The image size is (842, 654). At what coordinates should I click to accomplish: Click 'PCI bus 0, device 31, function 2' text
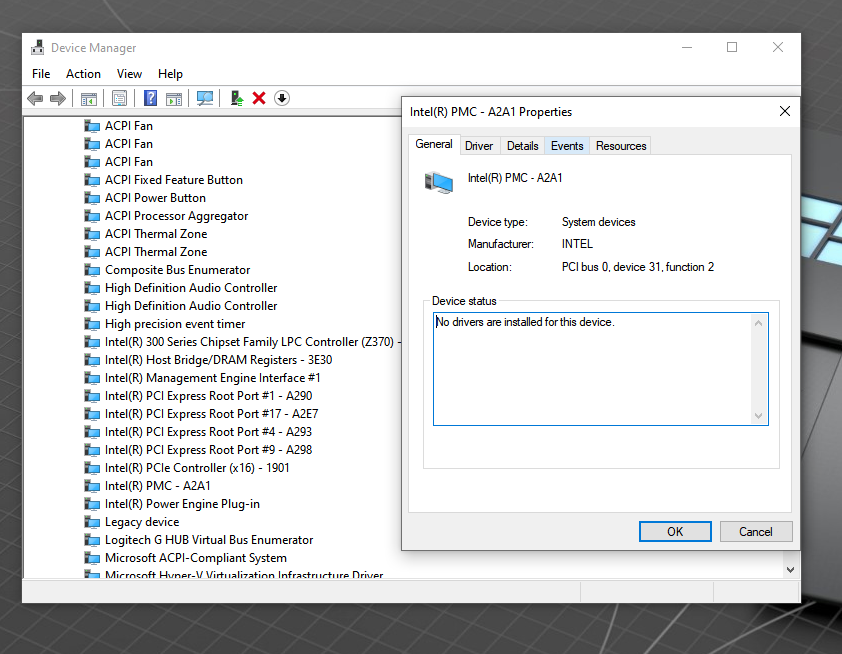pyautogui.click(x=637, y=267)
